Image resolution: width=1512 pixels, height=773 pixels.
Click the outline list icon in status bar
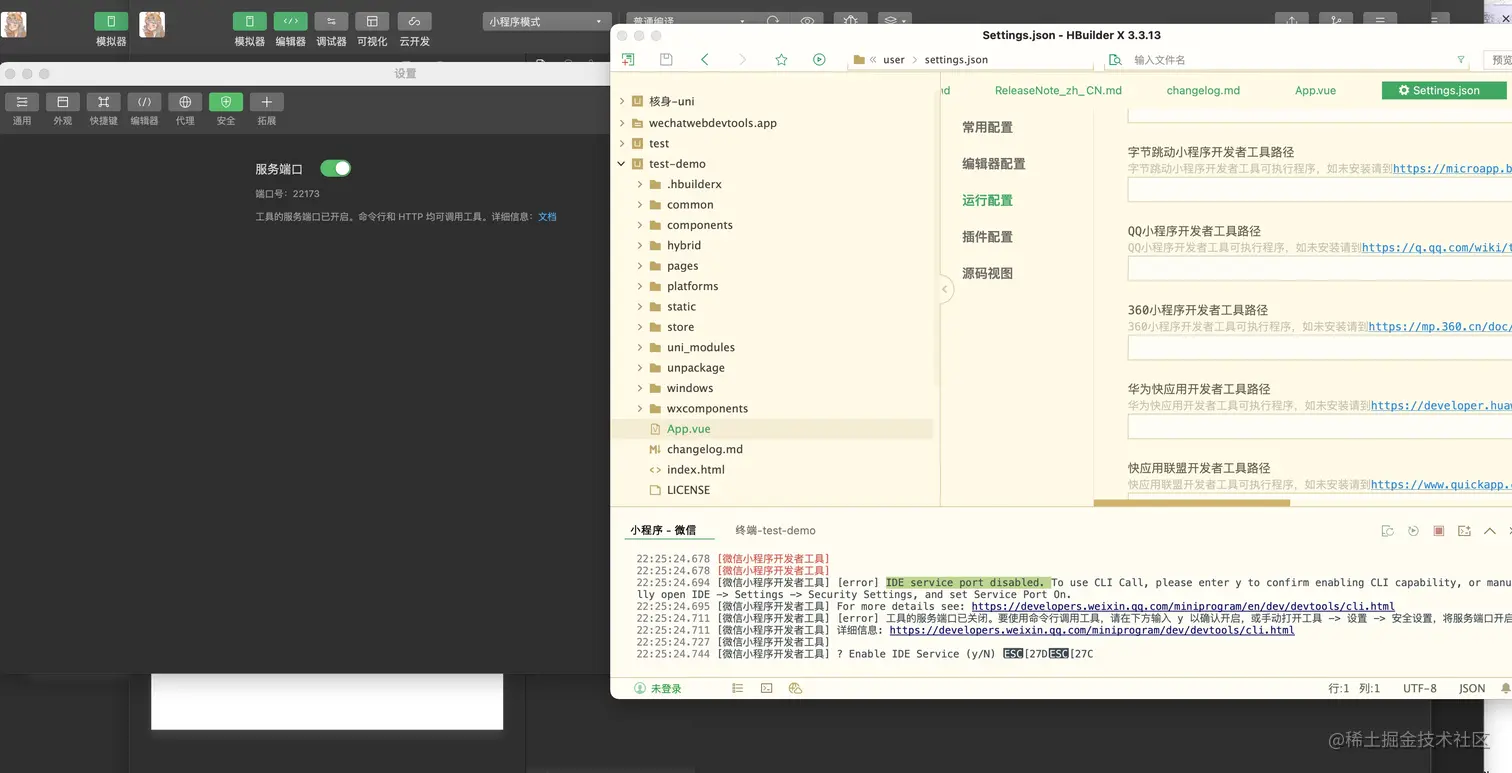(x=737, y=688)
